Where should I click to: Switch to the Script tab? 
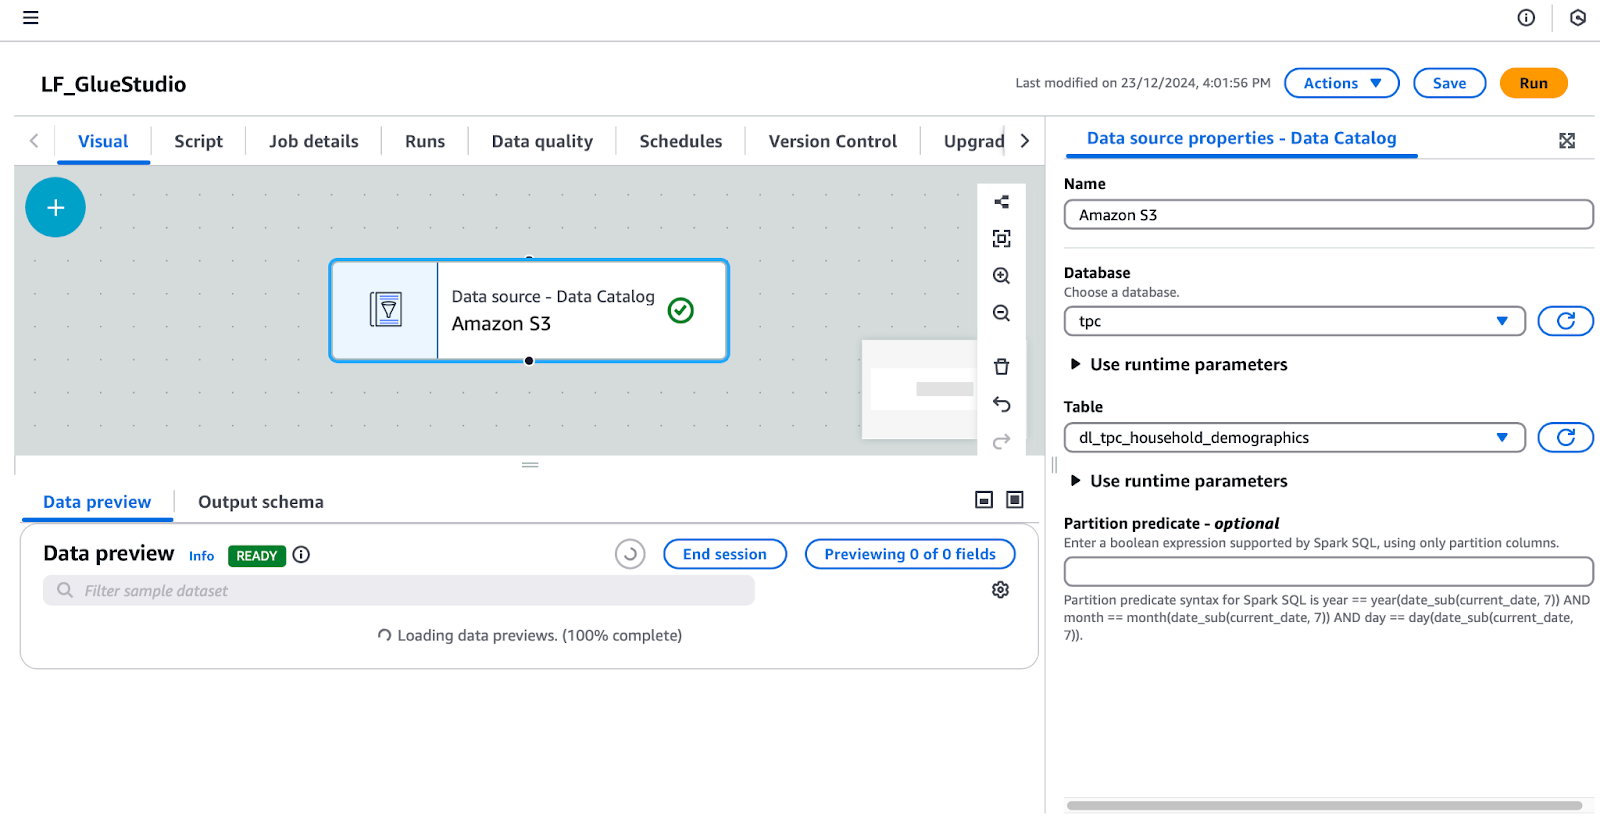[x=198, y=141]
